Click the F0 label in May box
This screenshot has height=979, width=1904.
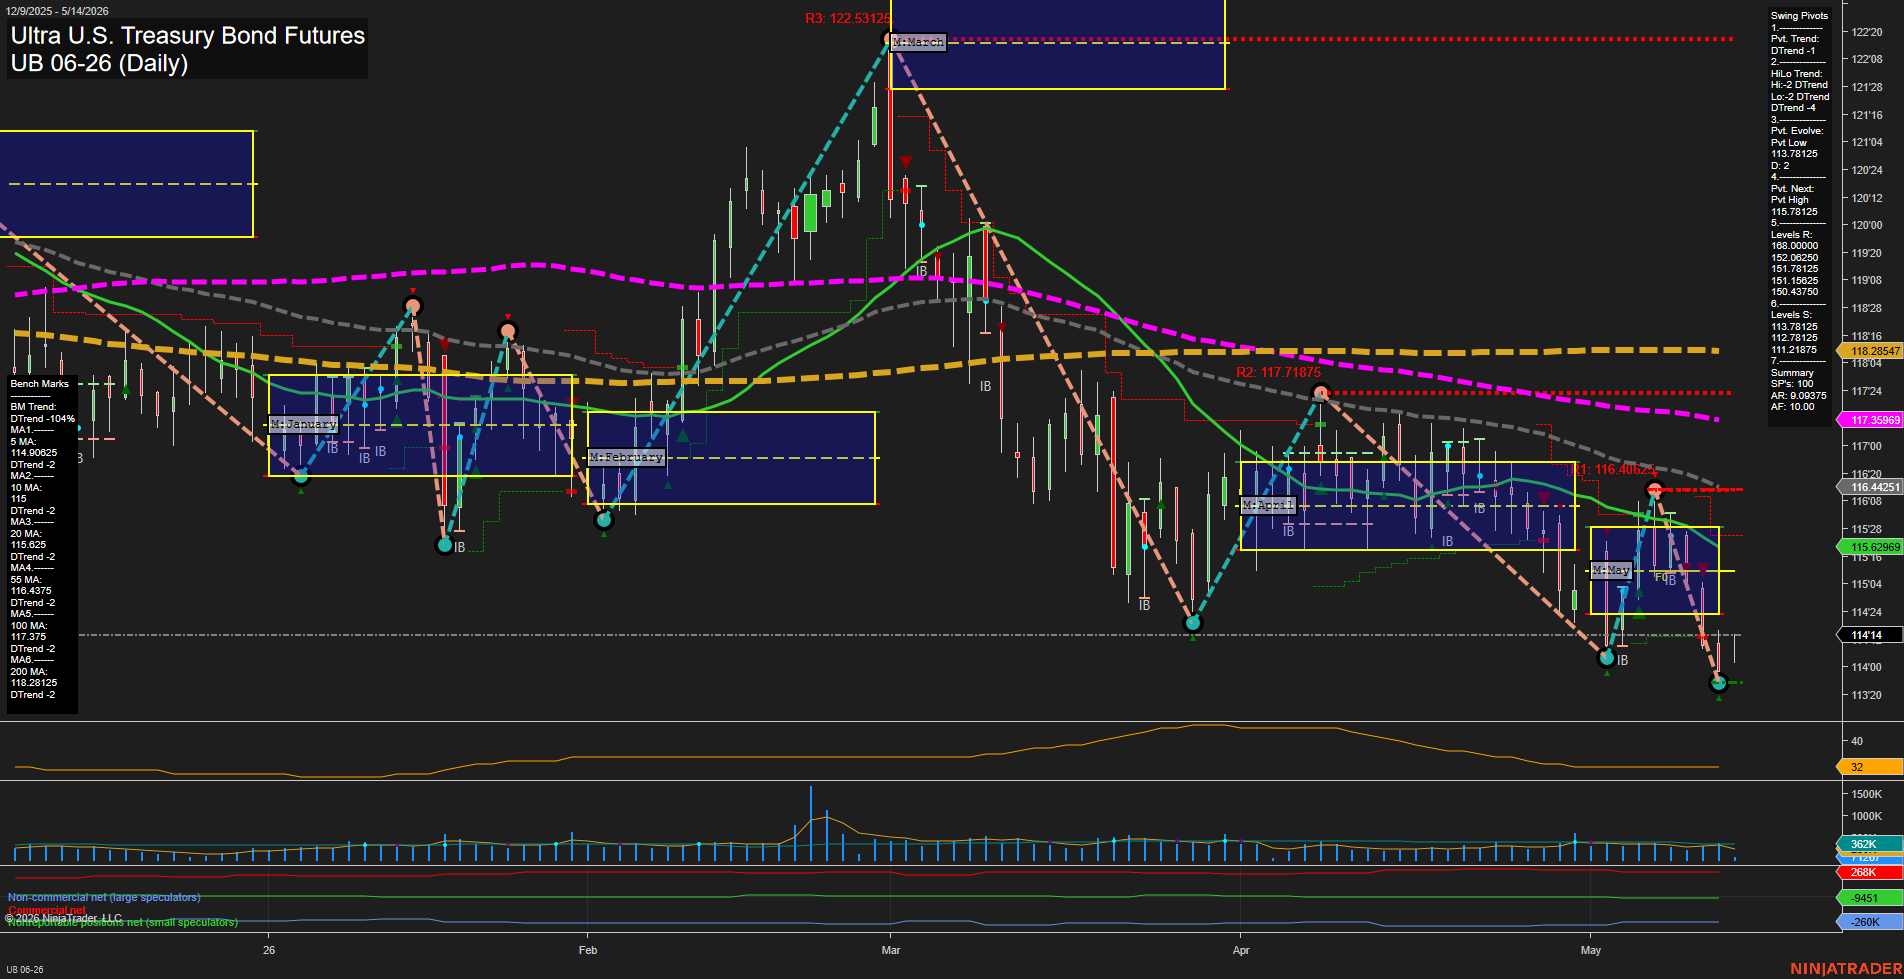click(x=1660, y=578)
